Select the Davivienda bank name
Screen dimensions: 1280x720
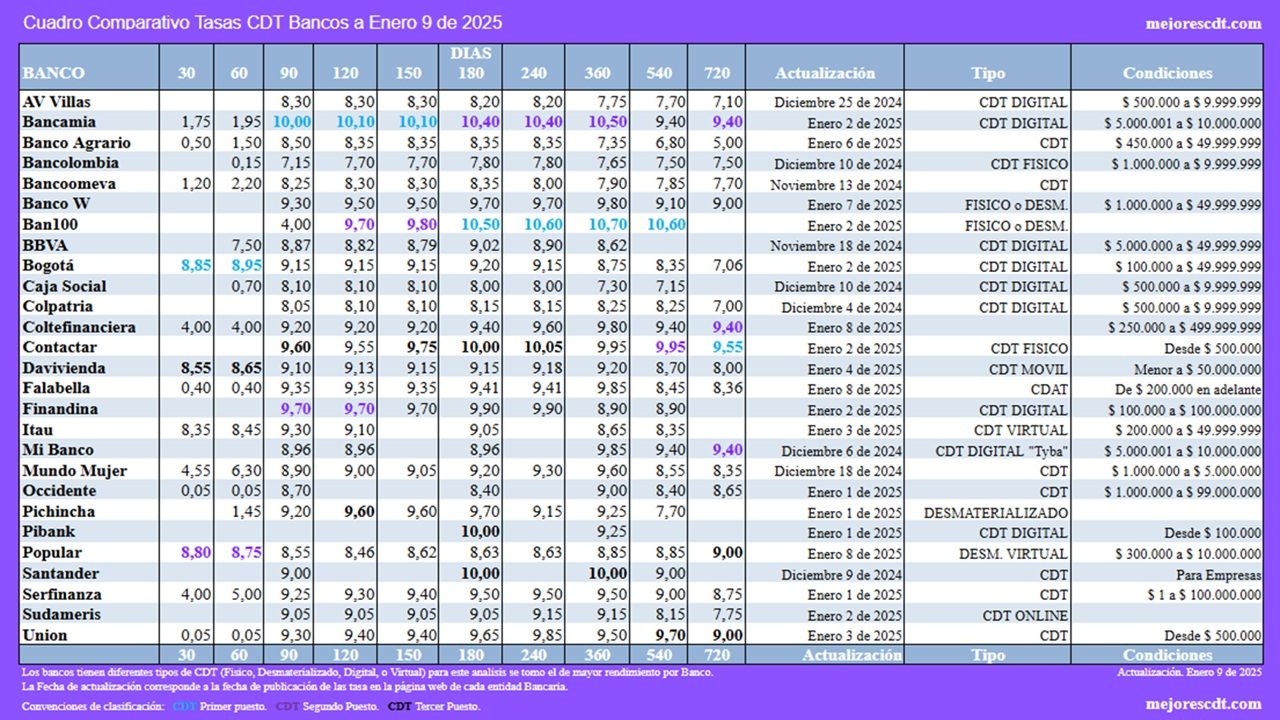coord(63,368)
